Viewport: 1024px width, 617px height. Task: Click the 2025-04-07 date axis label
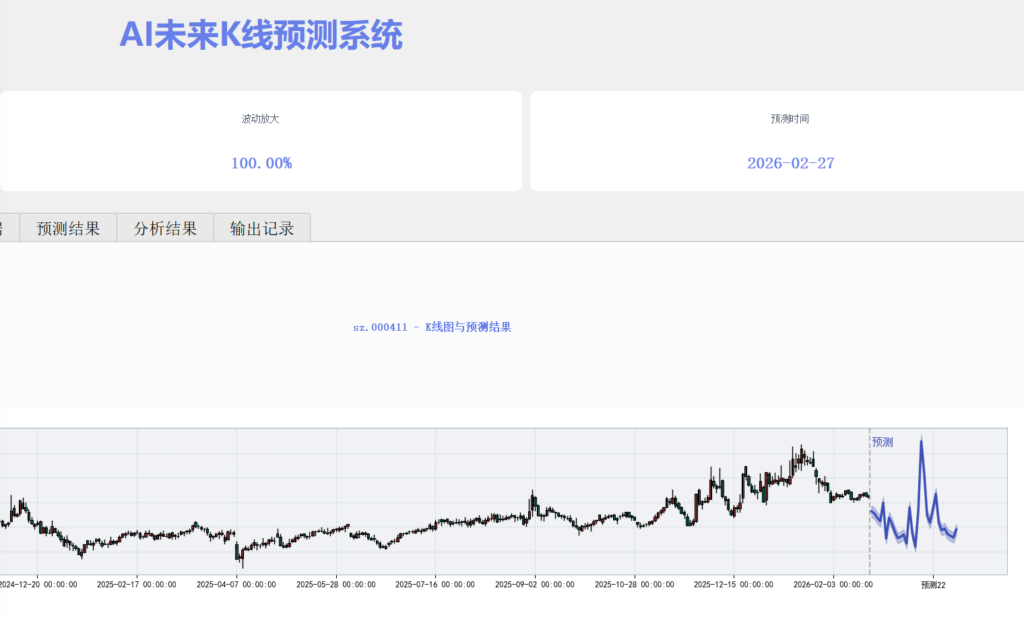coord(236,585)
